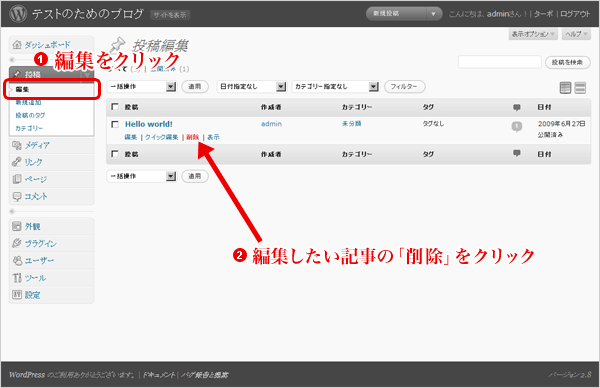
Task: Open カテゴリー submenu item
Action: (29, 128)
